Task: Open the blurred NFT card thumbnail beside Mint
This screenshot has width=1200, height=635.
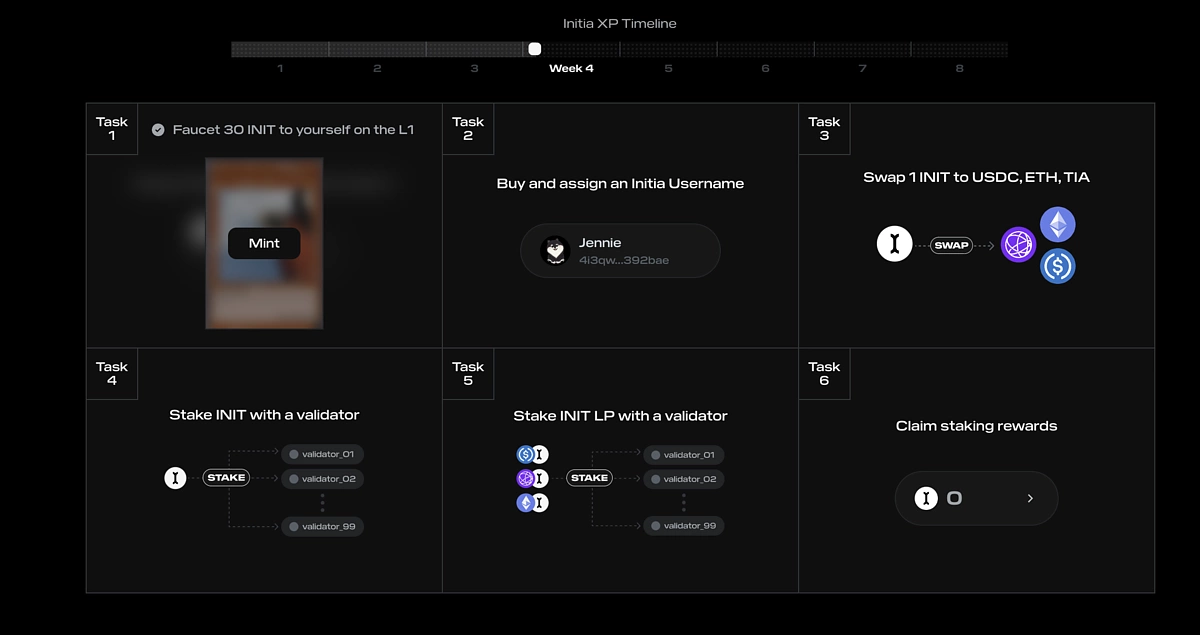Action: (264, 243)
